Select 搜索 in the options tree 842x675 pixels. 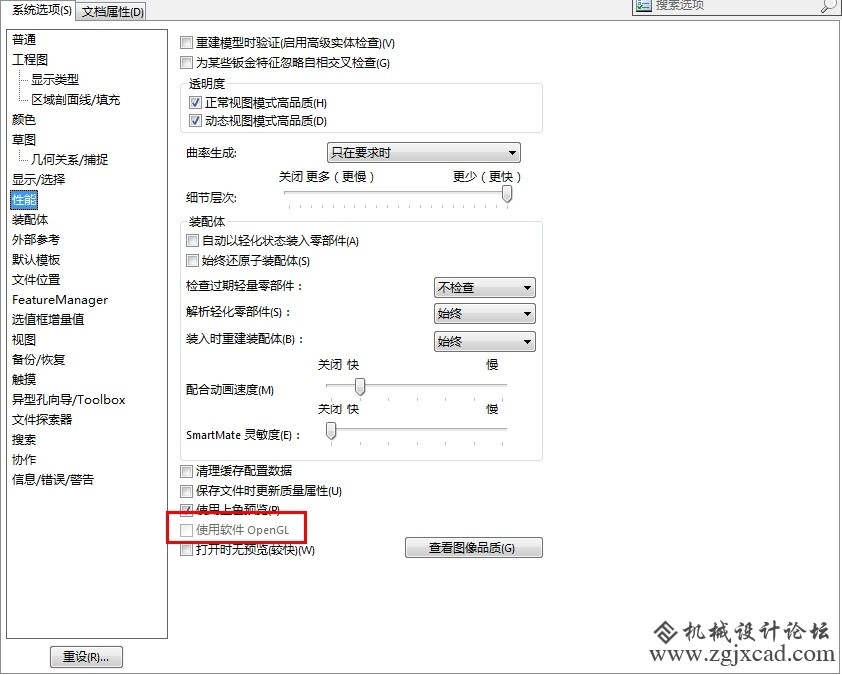point(24,440)
